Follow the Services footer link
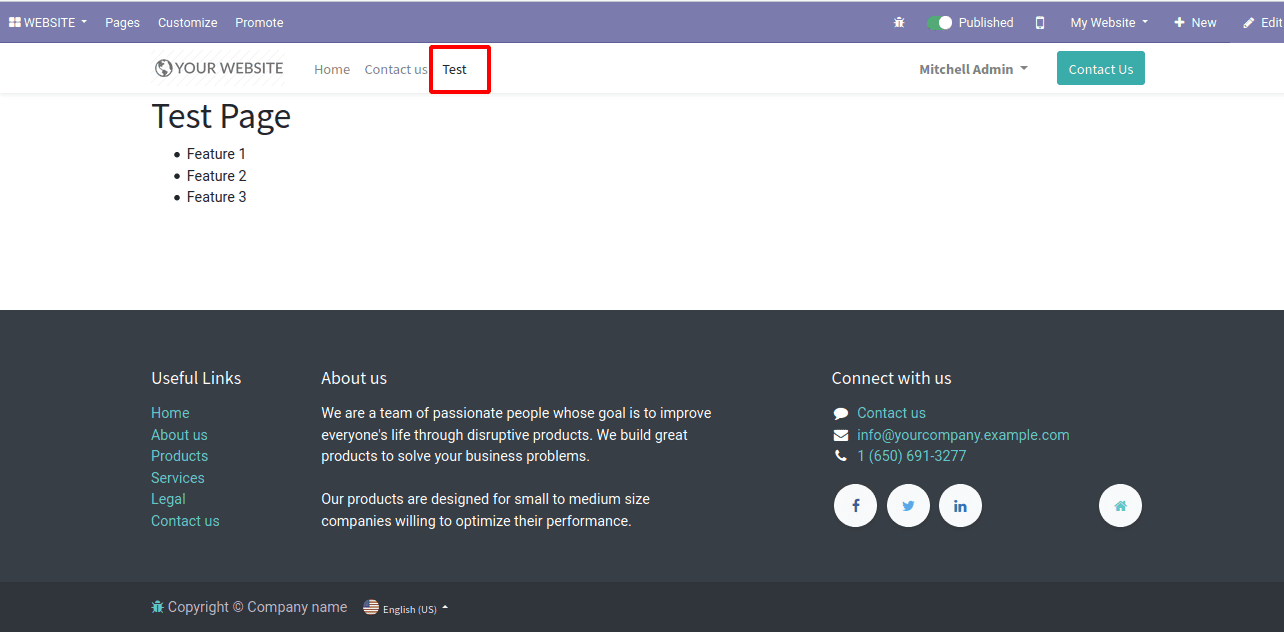1284x632 pixels. (x=177, y=478)
